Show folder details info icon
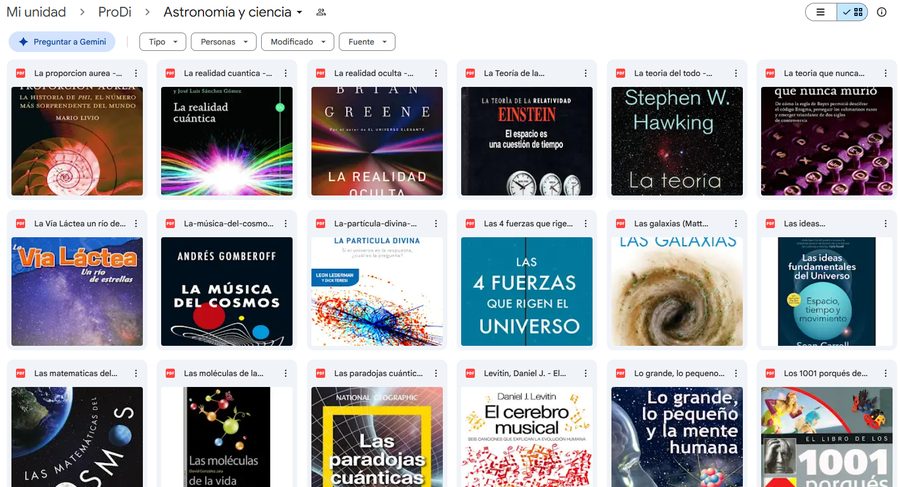The height and width of the screenshot is (487, 900). click(x=882, y=12)
